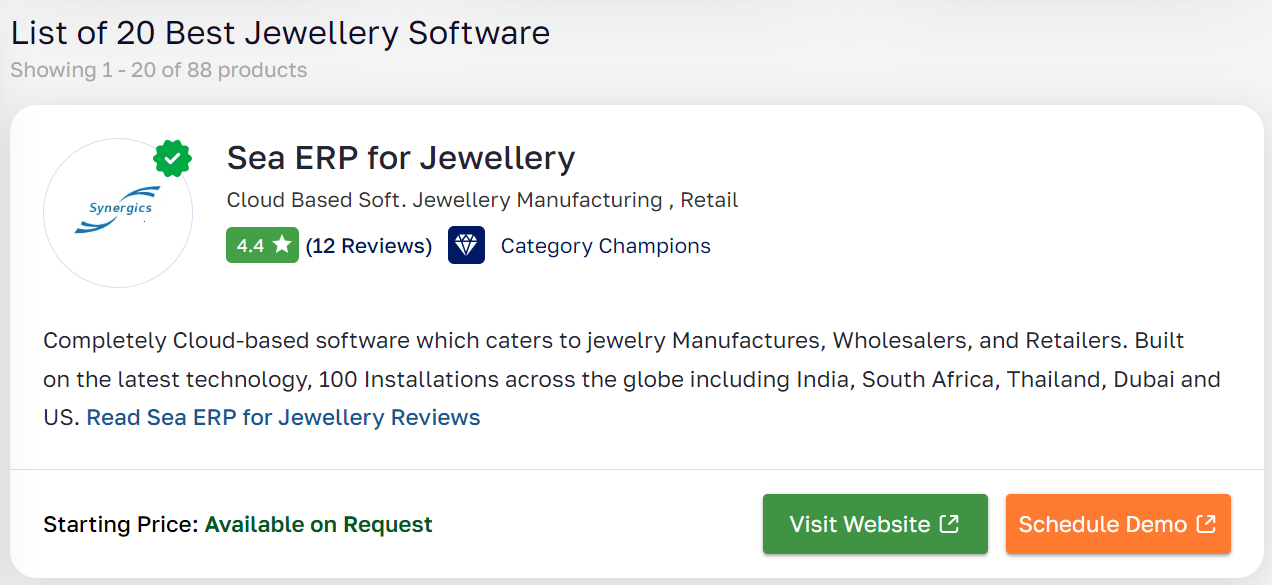Click the word Retail in the subtitle
Image resolution: width=1272 pixels, height=585 pixels.
709,200
